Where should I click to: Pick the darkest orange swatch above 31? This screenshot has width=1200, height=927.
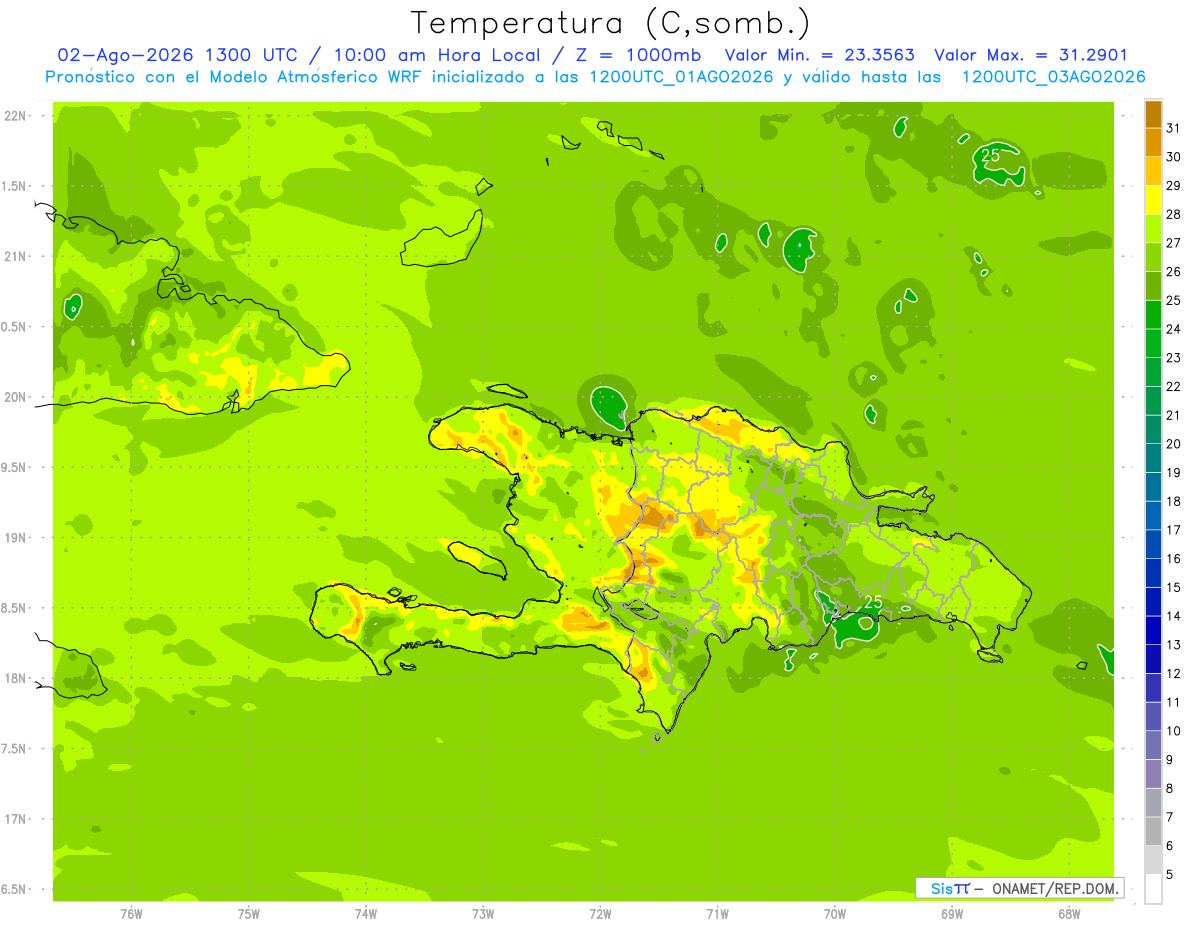click(x=1153, y=114)
